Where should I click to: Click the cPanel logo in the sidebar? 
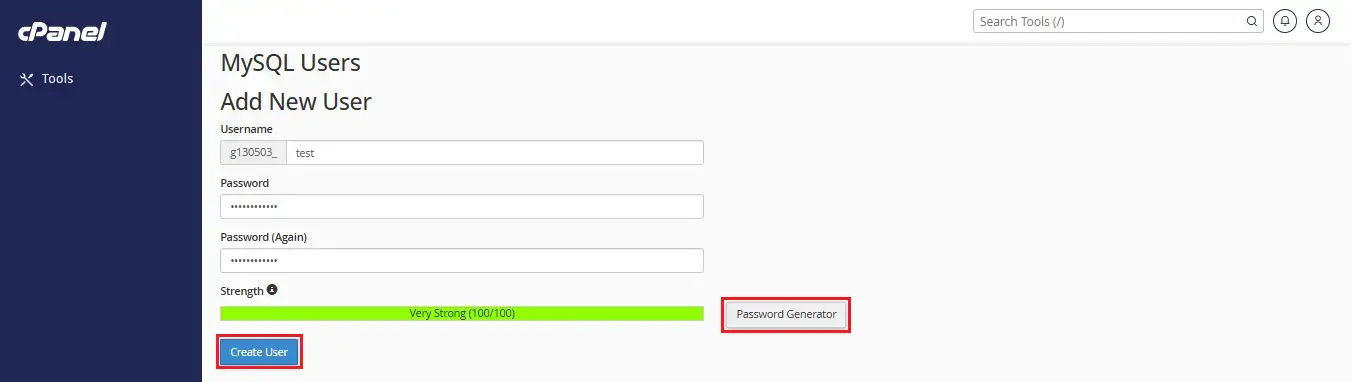click(x=61, y=32)
